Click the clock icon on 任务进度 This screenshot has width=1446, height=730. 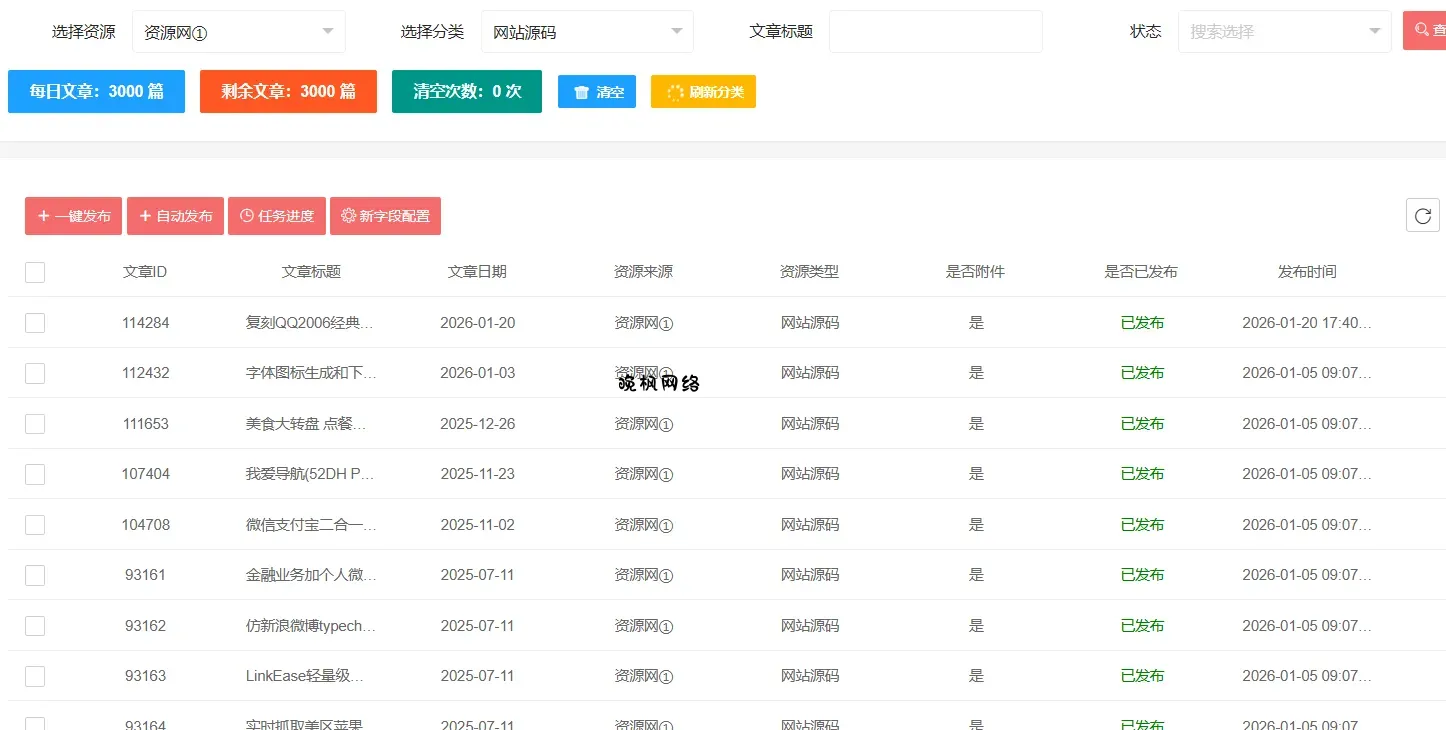click(247, 216)
